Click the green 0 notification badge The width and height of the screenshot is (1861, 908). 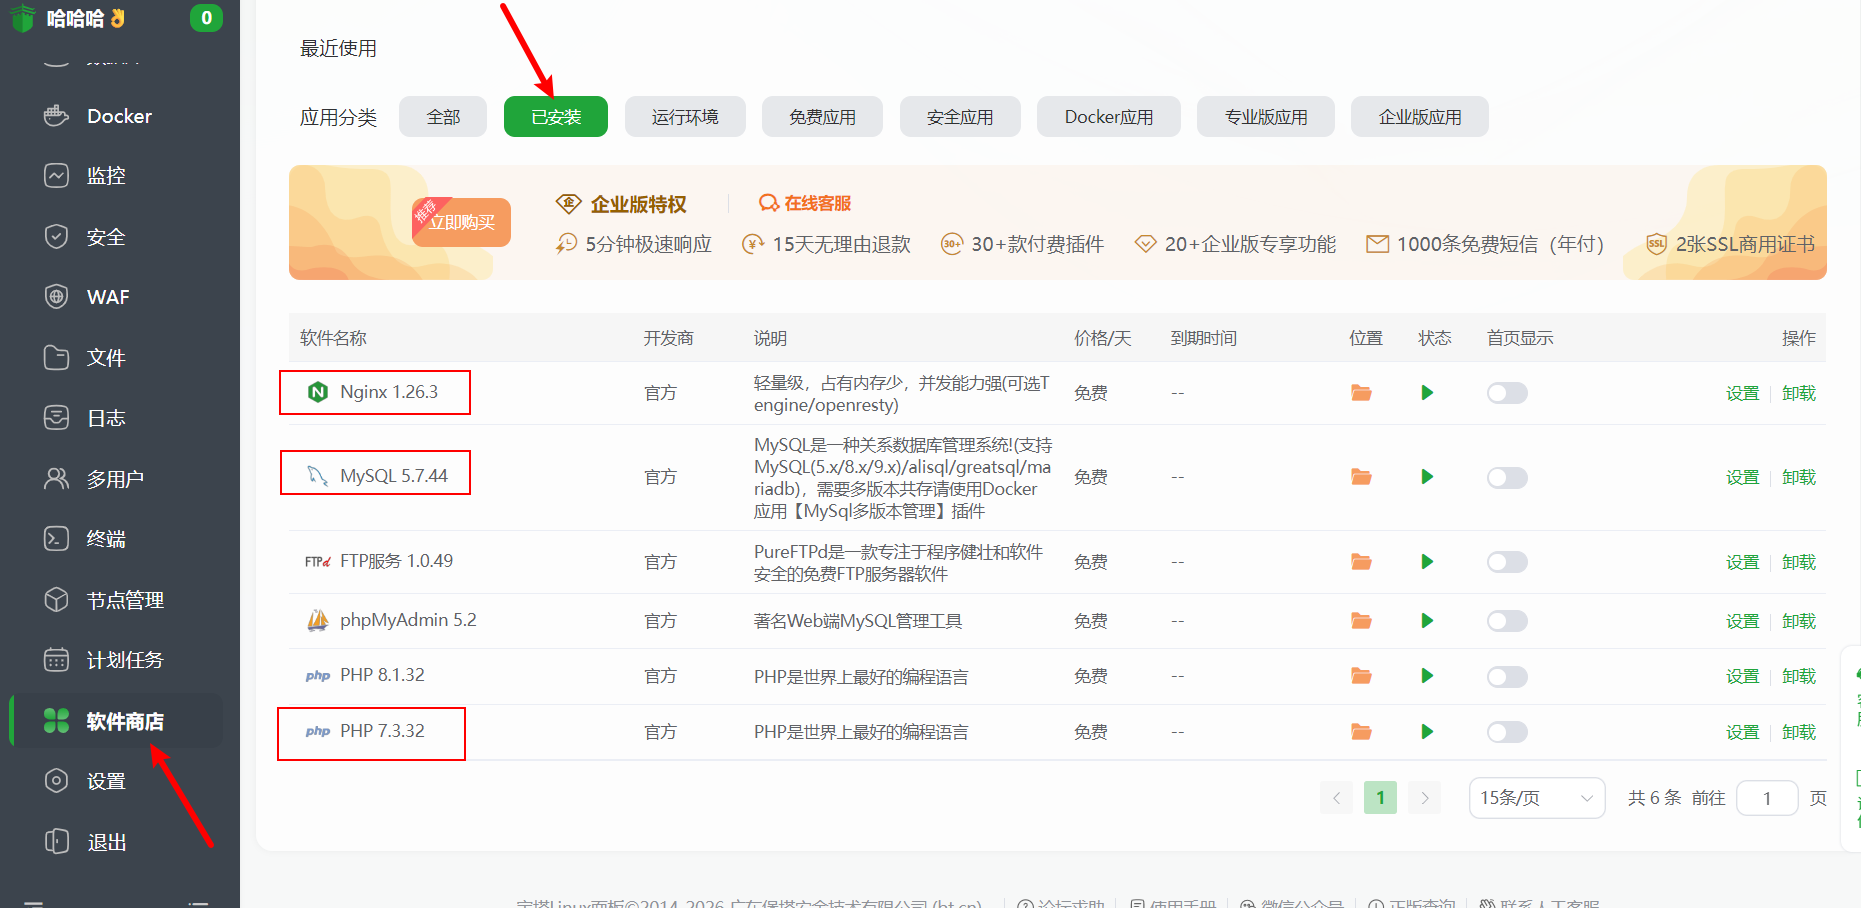point(206,18)
